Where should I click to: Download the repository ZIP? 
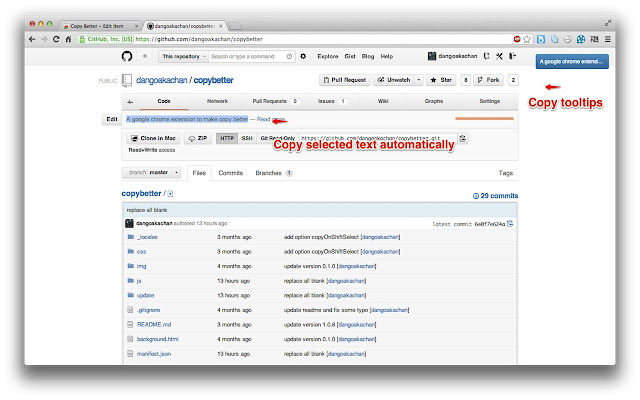pyautogui.click(x=198, y=138)
